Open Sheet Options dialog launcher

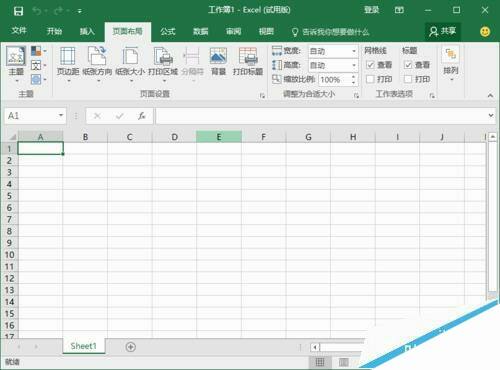[432, 96]
